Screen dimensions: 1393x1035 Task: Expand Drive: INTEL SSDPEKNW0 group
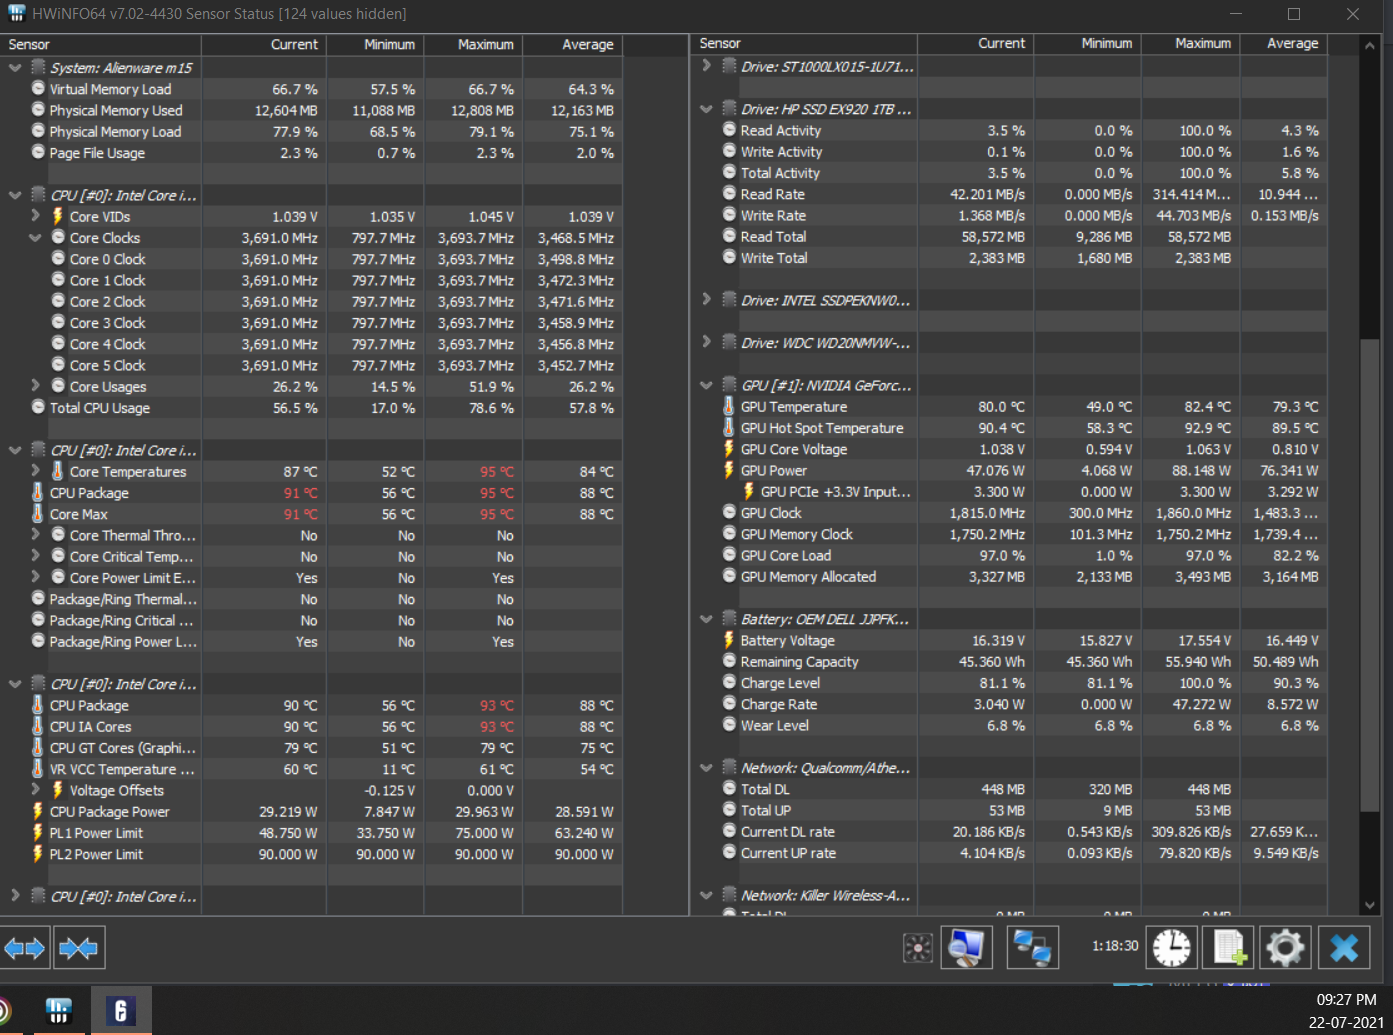706,300
